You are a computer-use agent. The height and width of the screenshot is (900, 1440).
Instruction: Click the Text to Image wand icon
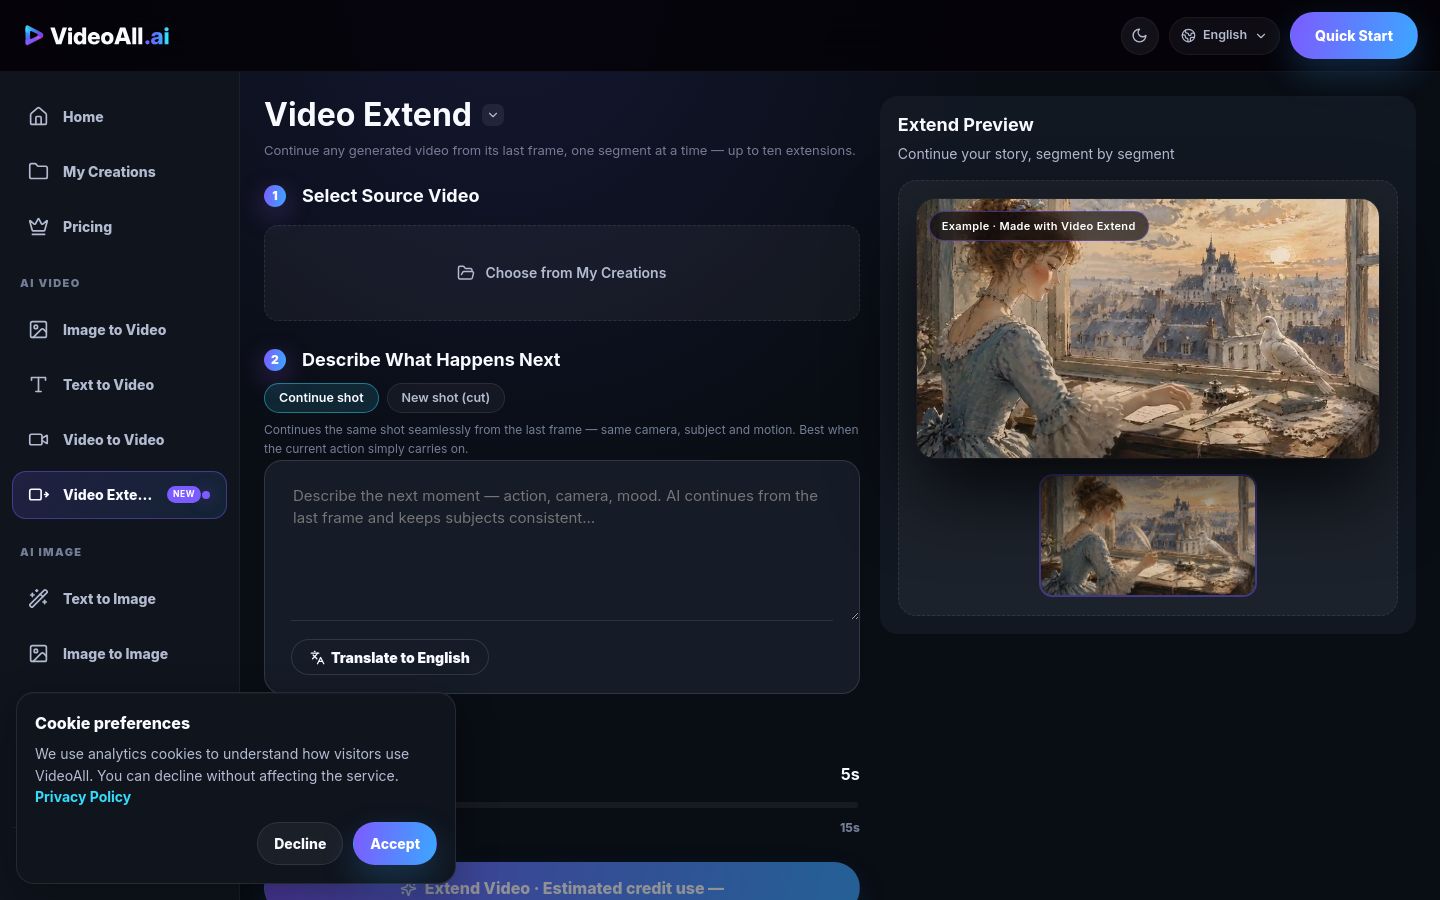coord(39,599)
